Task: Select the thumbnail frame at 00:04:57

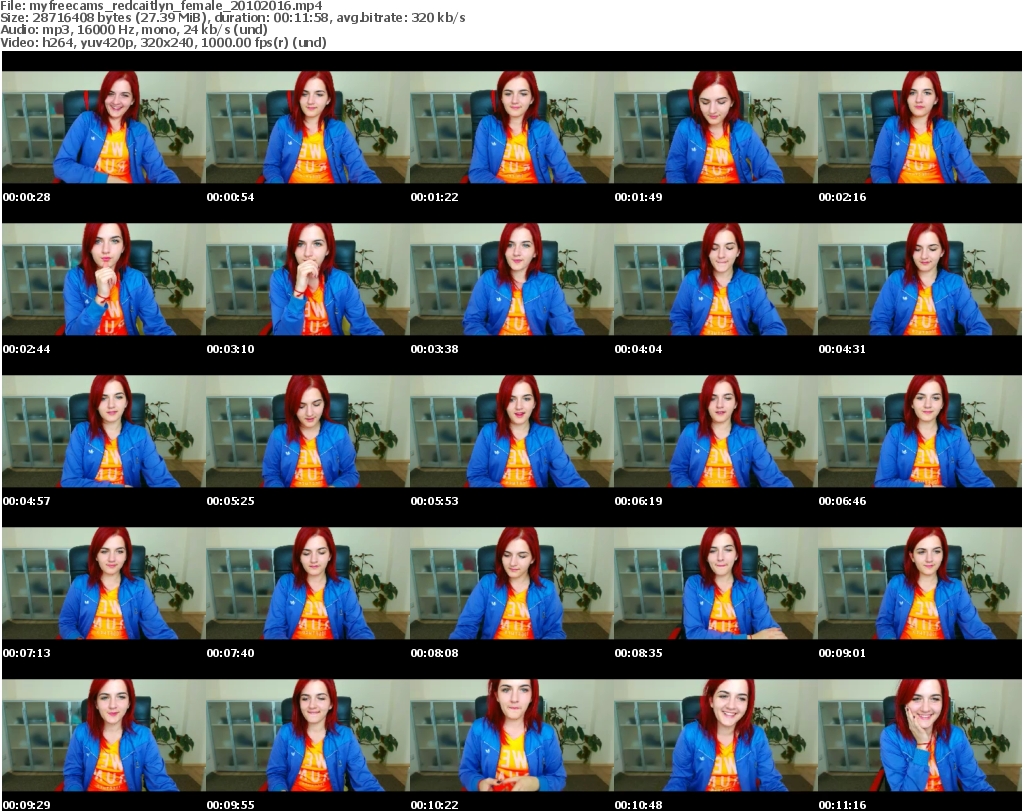Action: click(x=104, y=432)
